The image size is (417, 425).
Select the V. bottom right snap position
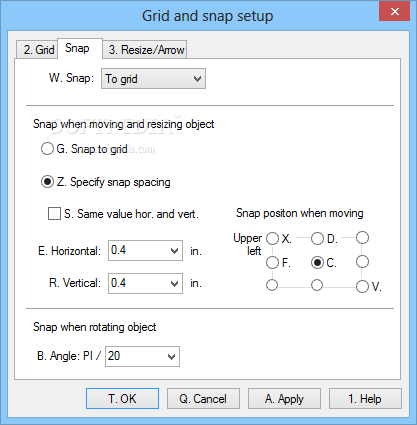pos(362,287)
